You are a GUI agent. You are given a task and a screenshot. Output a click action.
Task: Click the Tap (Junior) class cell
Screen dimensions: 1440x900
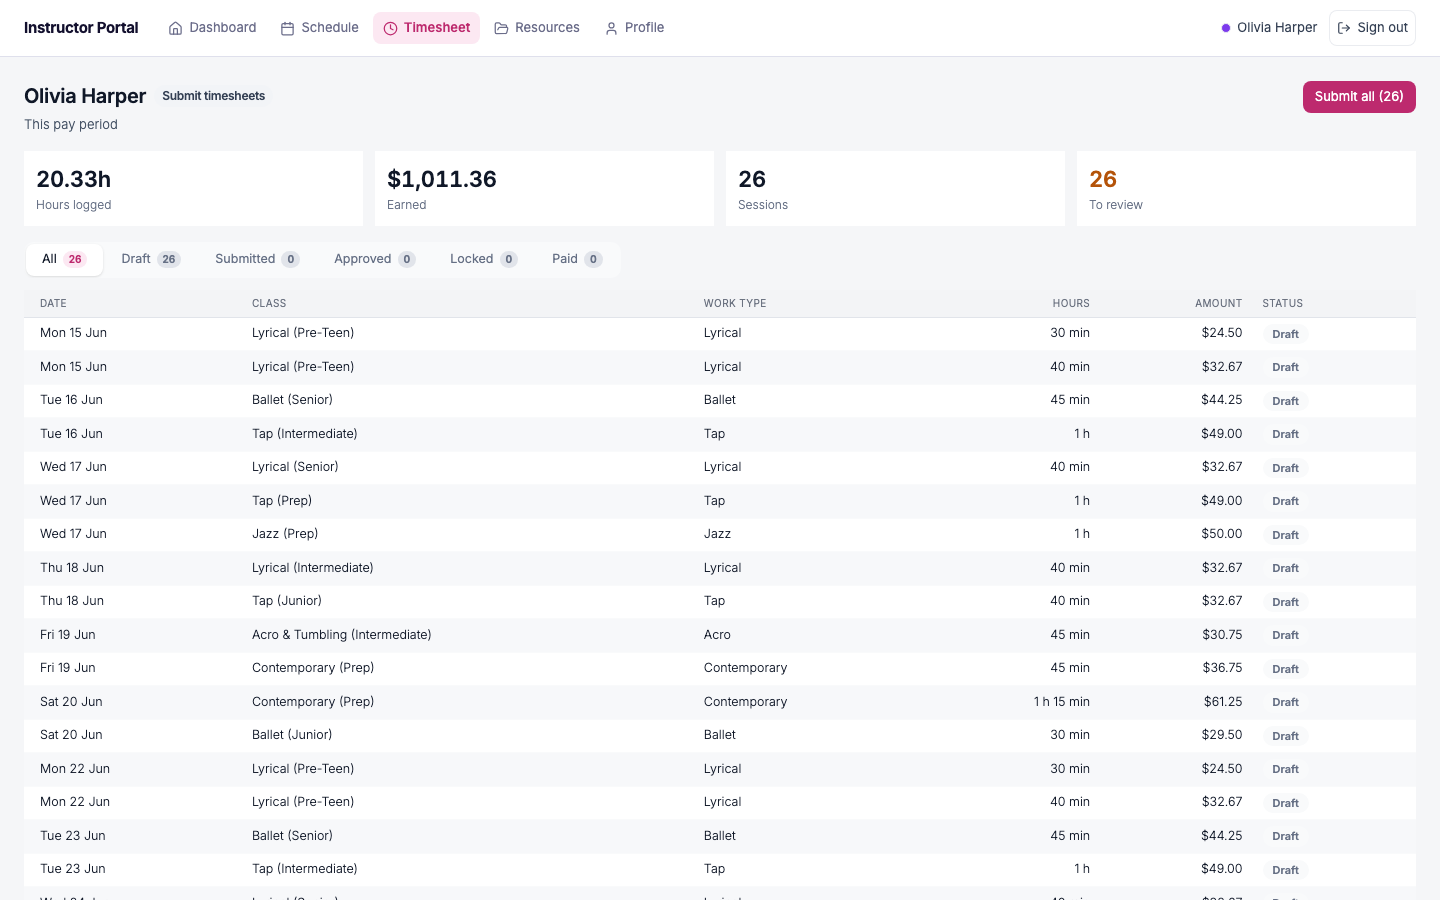coord(287,601)
